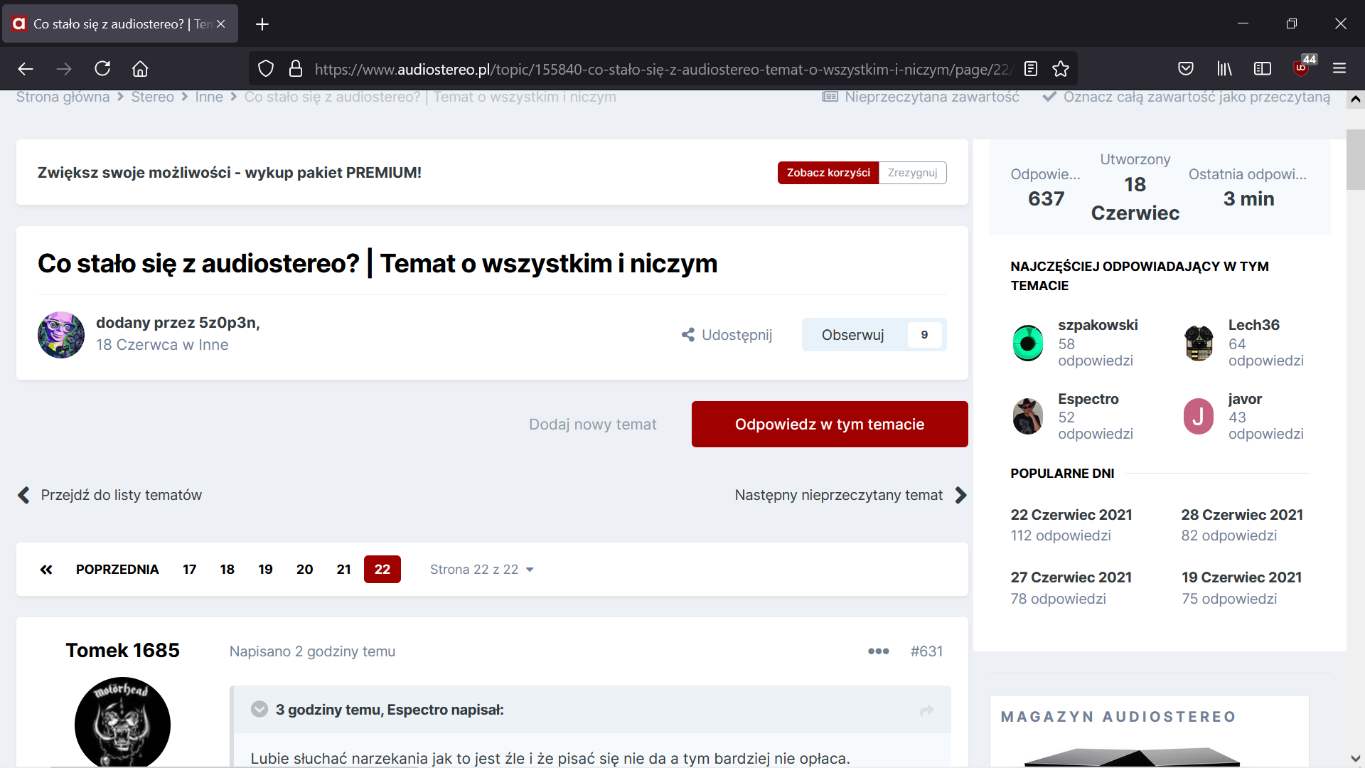Open szpakowski user profile link

1098,325
